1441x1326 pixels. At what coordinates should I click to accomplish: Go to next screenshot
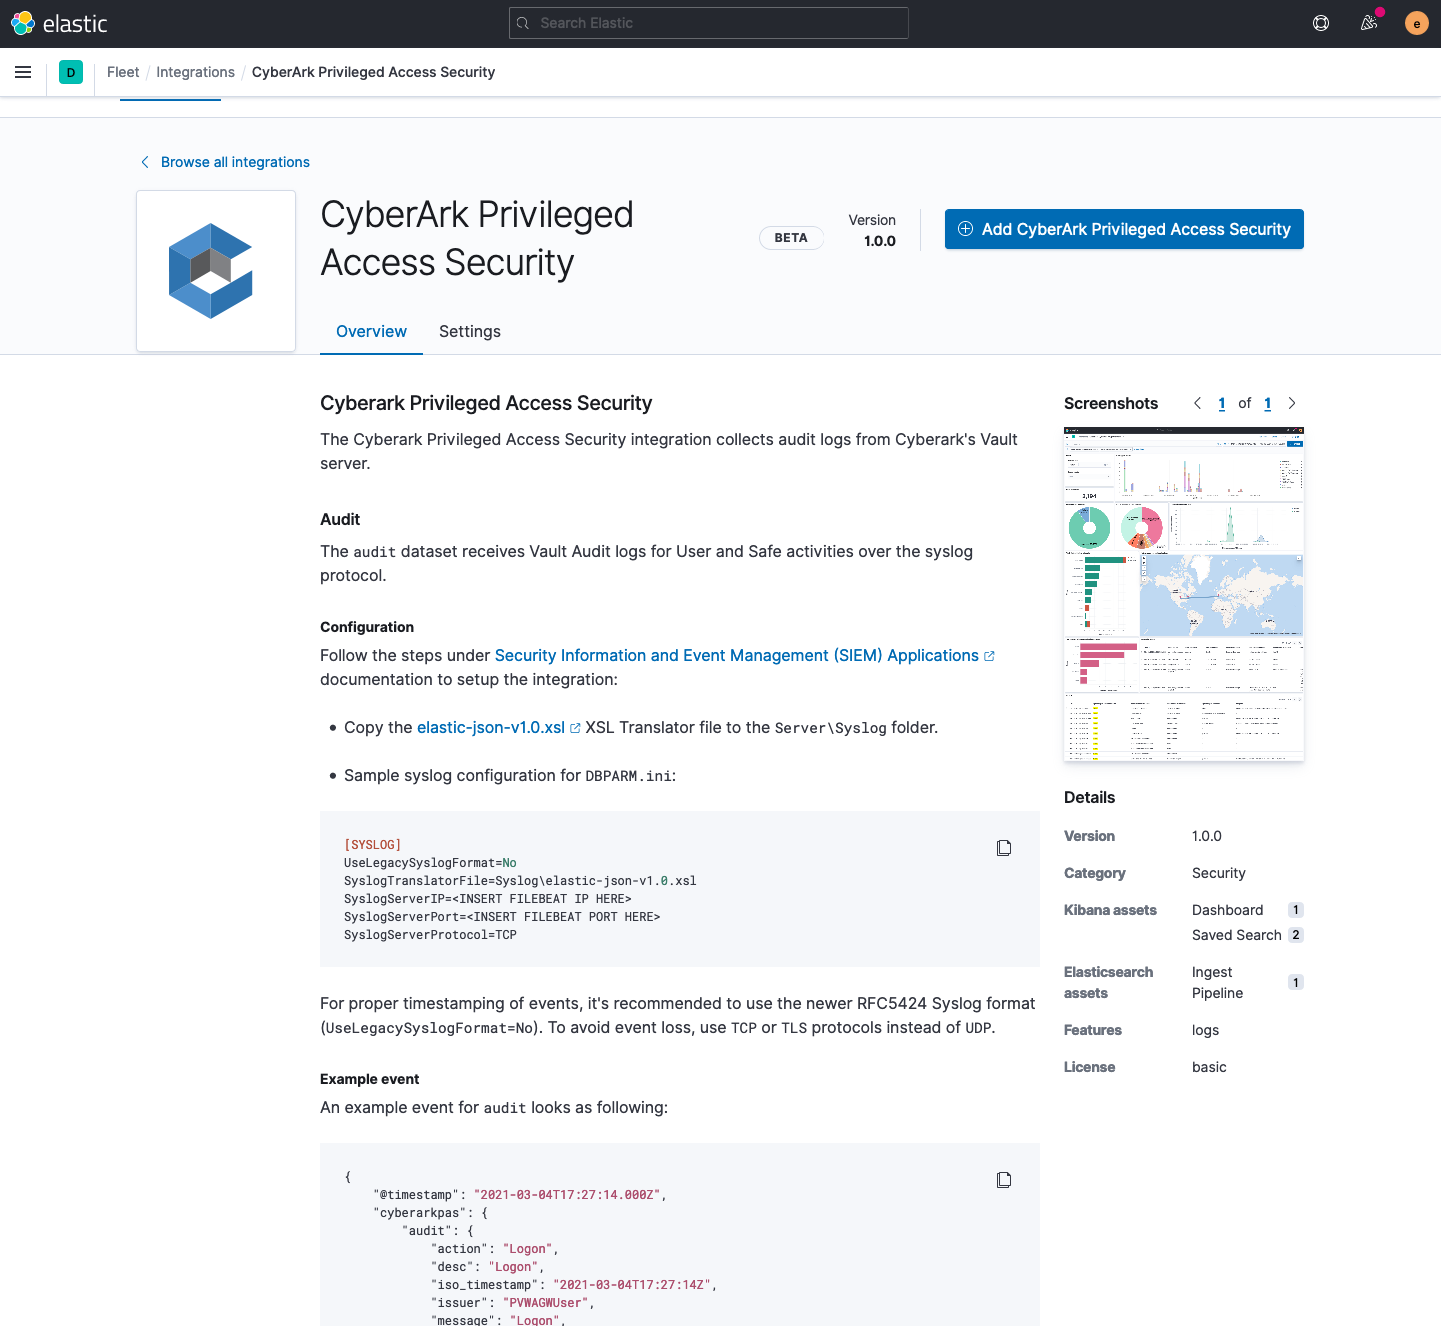pyautogui.click(x=1292, y=403)
